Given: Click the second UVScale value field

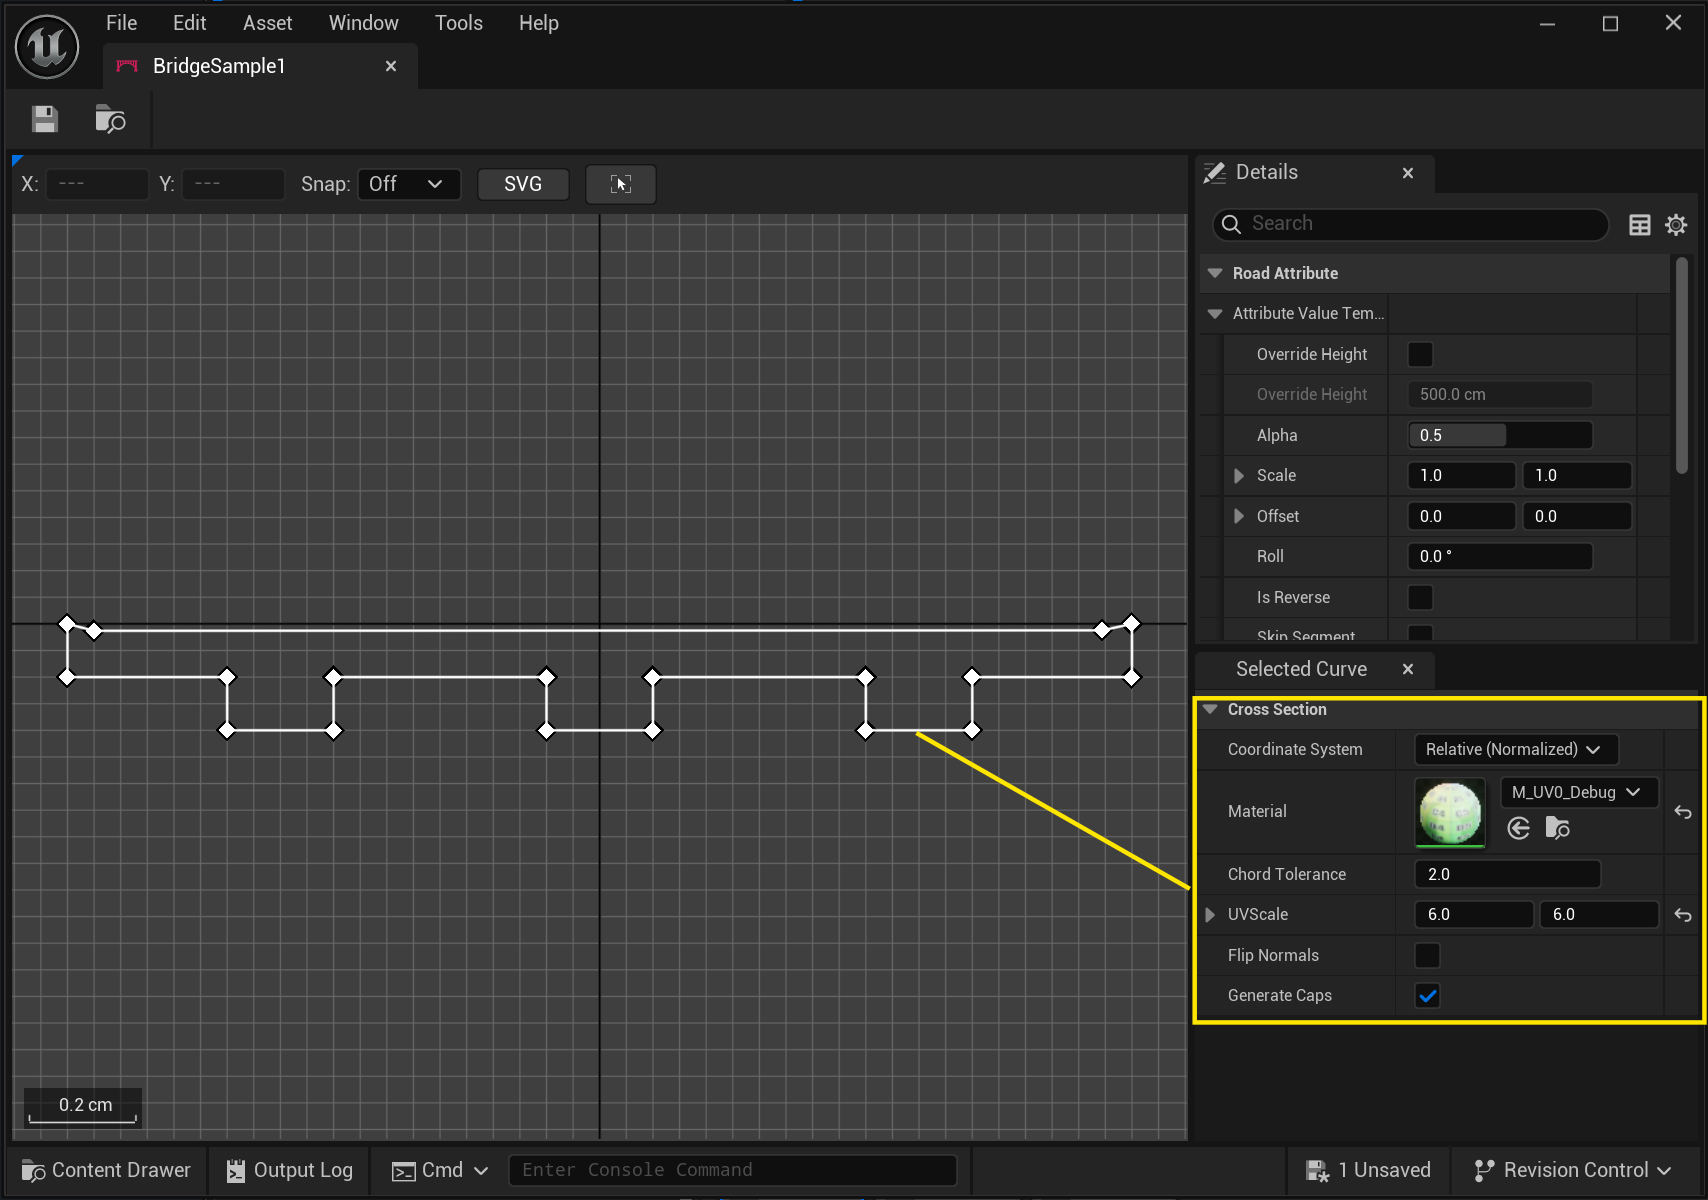Looking at the screenshot, I should click(x=1599, y=915).
